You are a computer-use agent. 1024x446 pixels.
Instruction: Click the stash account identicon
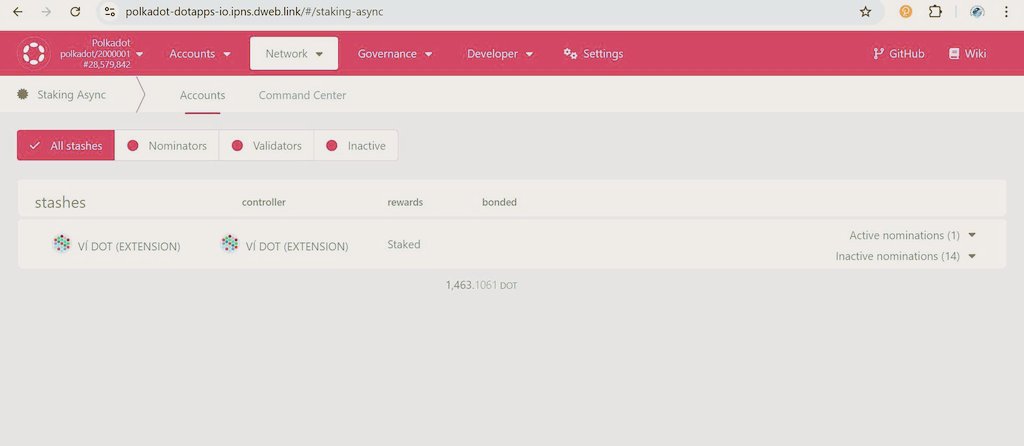pos(61,244)
